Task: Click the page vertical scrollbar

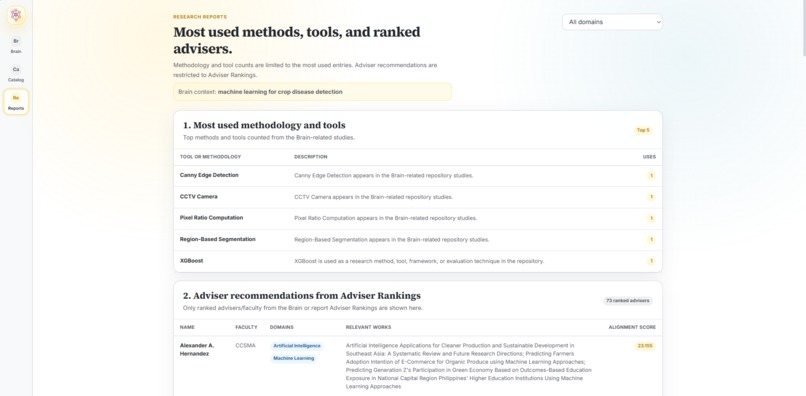Action: [x=803, y=28]
